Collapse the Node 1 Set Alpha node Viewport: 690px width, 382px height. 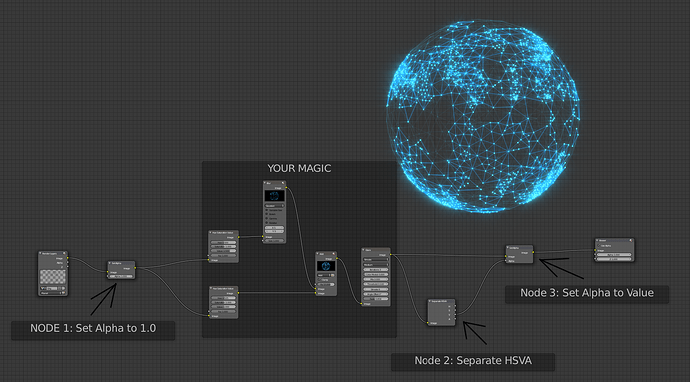[x=110, y=263]
